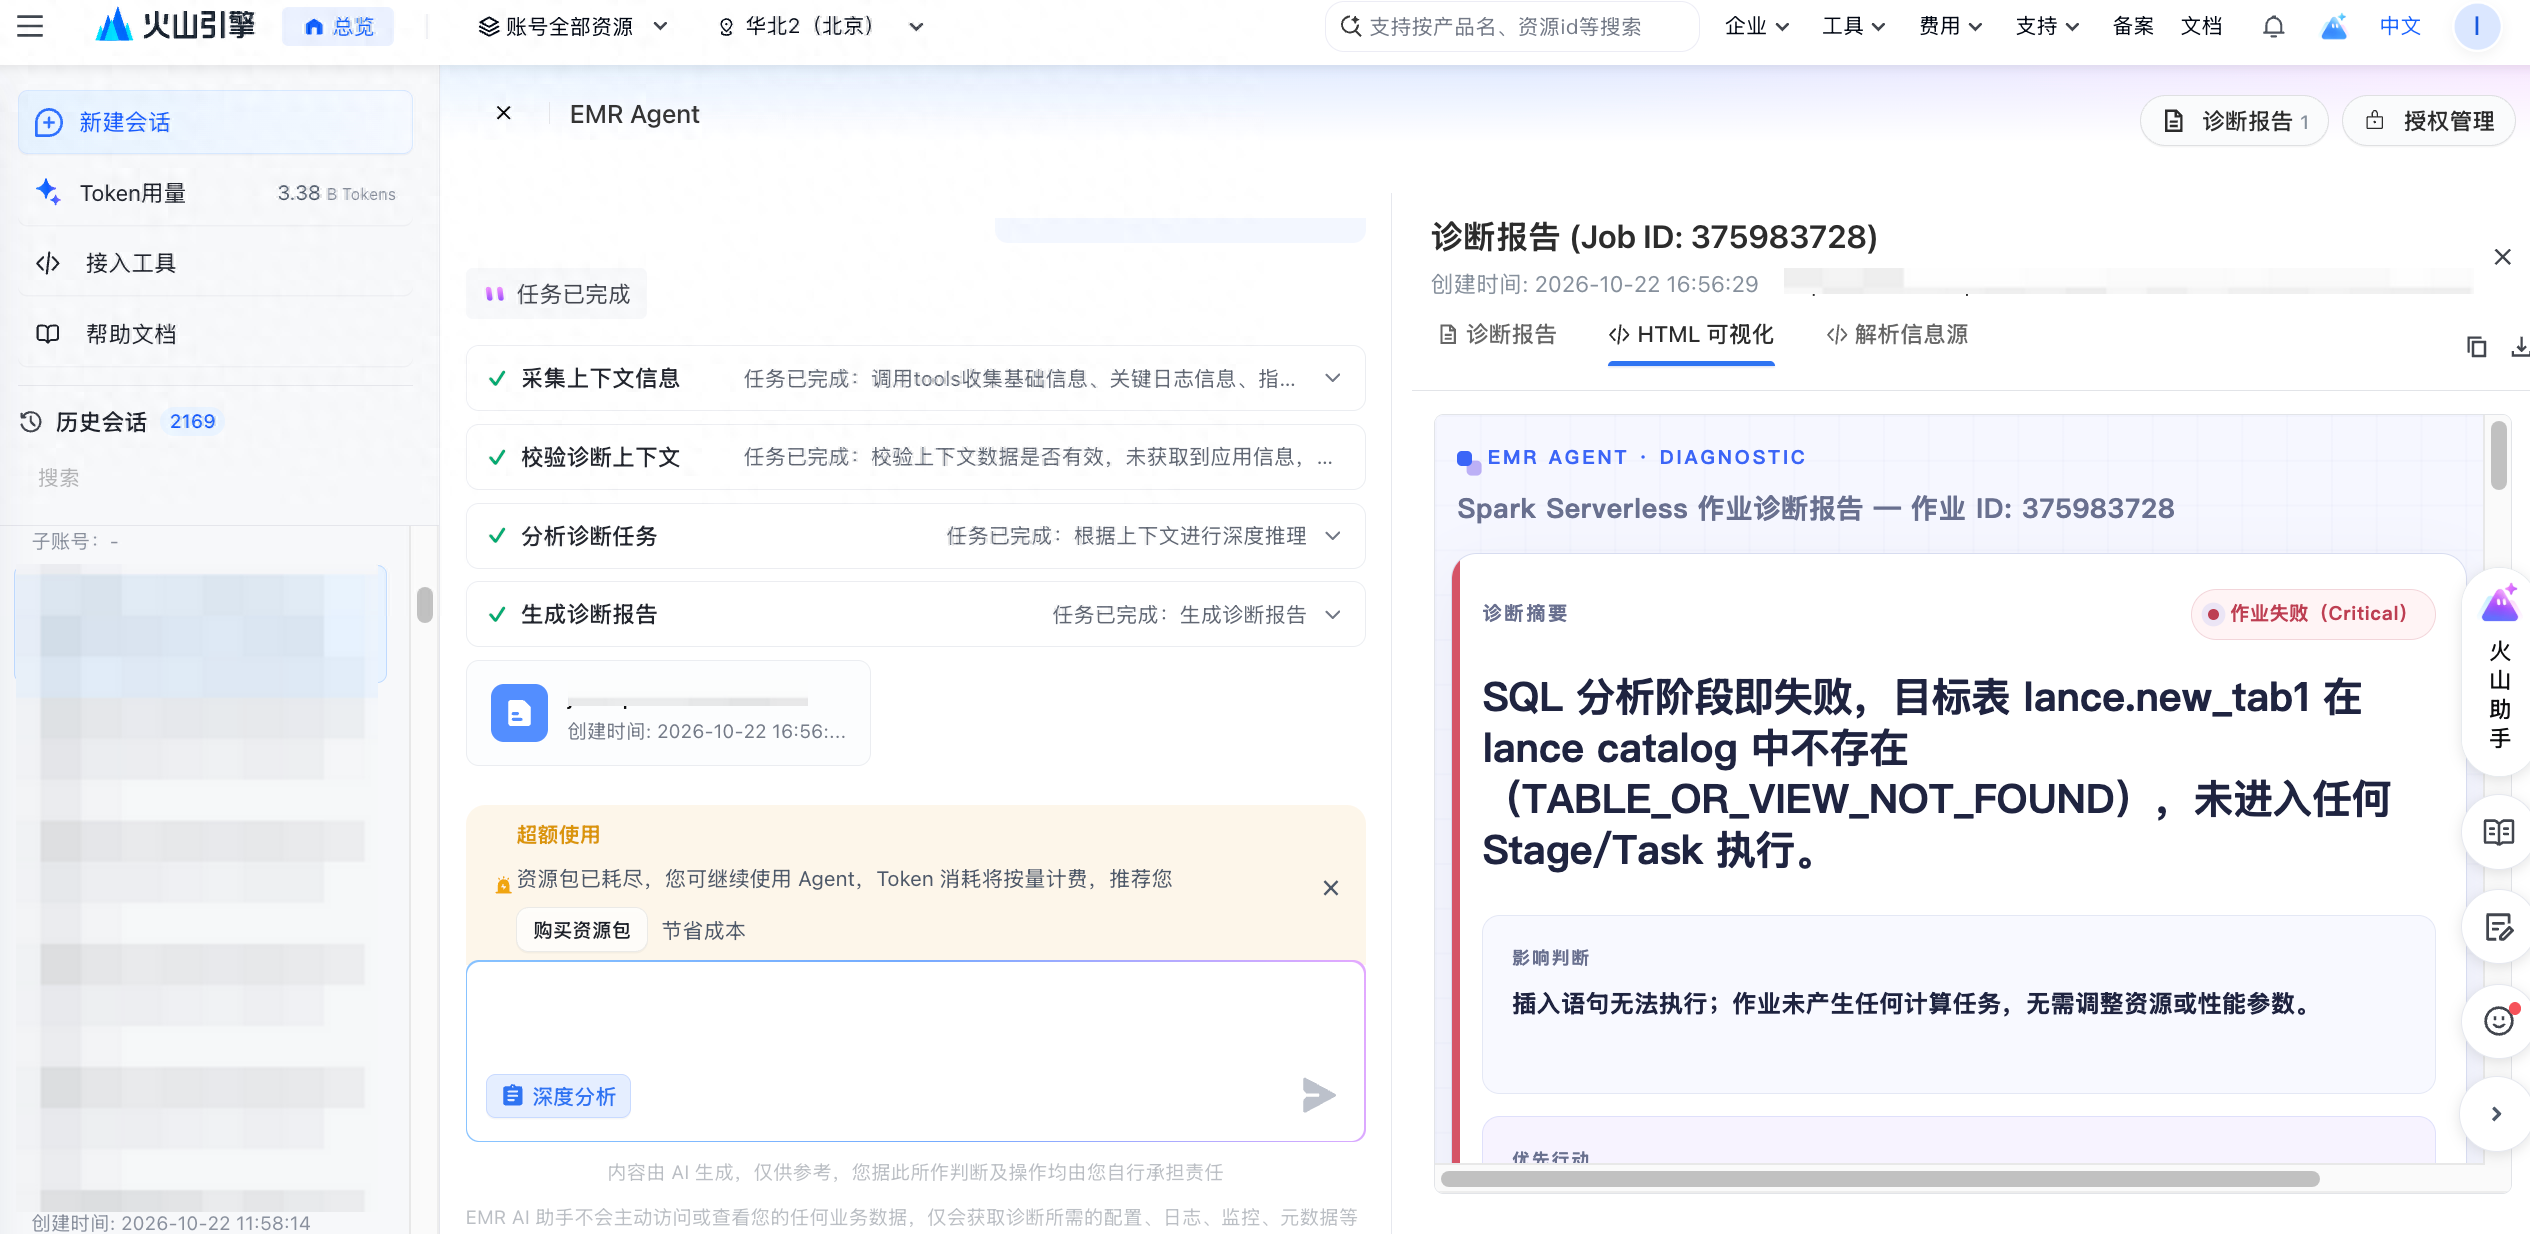Click the Volcengine logo

point(175,25)
